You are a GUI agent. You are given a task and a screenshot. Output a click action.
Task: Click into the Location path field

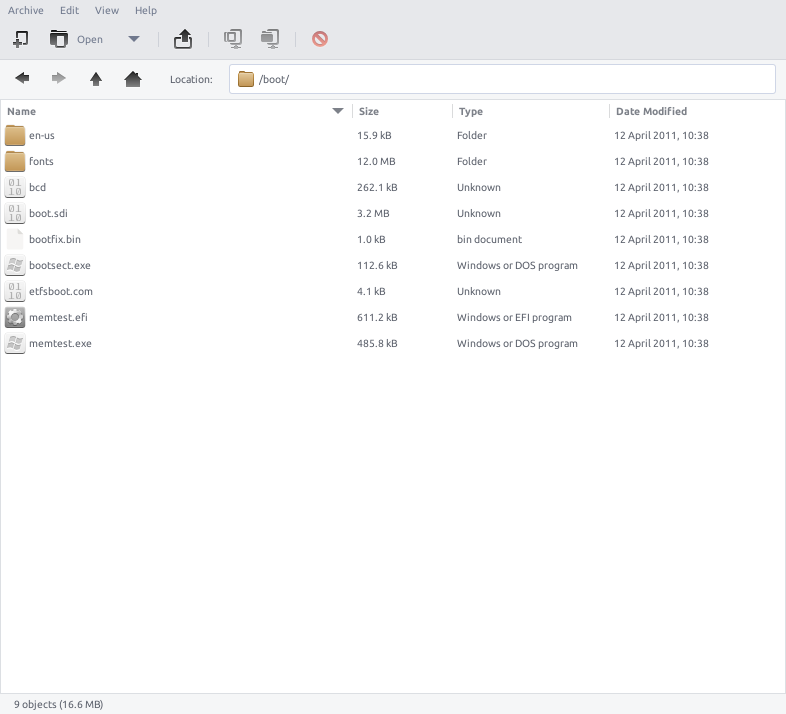(510, 79)
